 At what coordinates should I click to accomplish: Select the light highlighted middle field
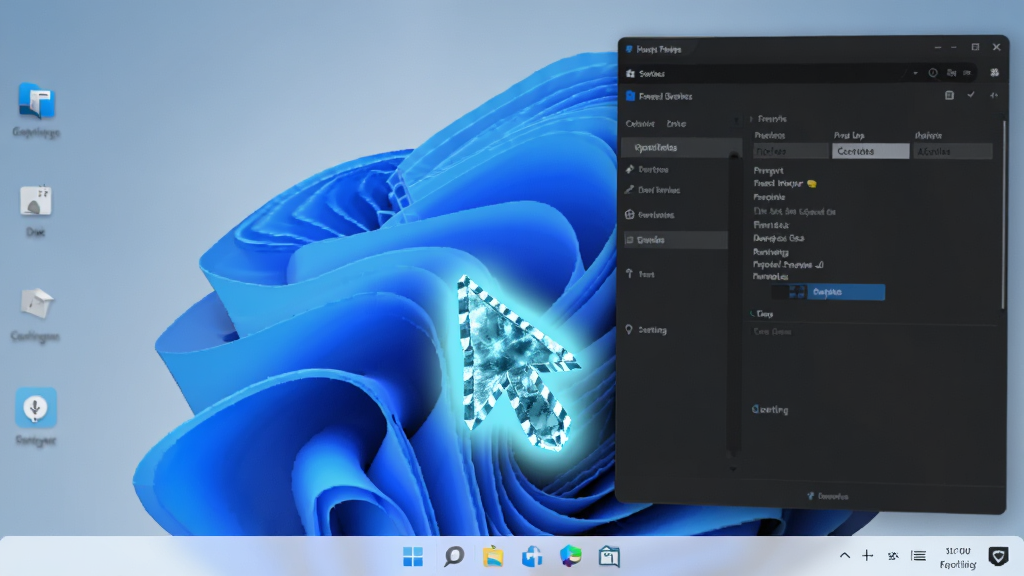click(871, 152)
